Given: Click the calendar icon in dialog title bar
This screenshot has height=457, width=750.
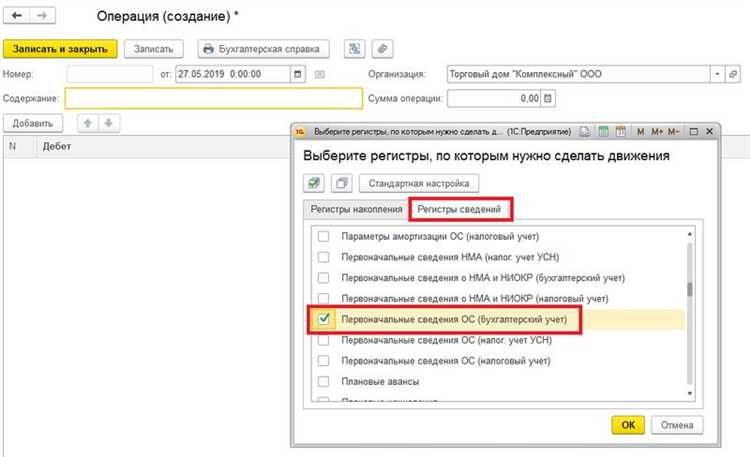Looking at the screenshot, I should (620, 131).
